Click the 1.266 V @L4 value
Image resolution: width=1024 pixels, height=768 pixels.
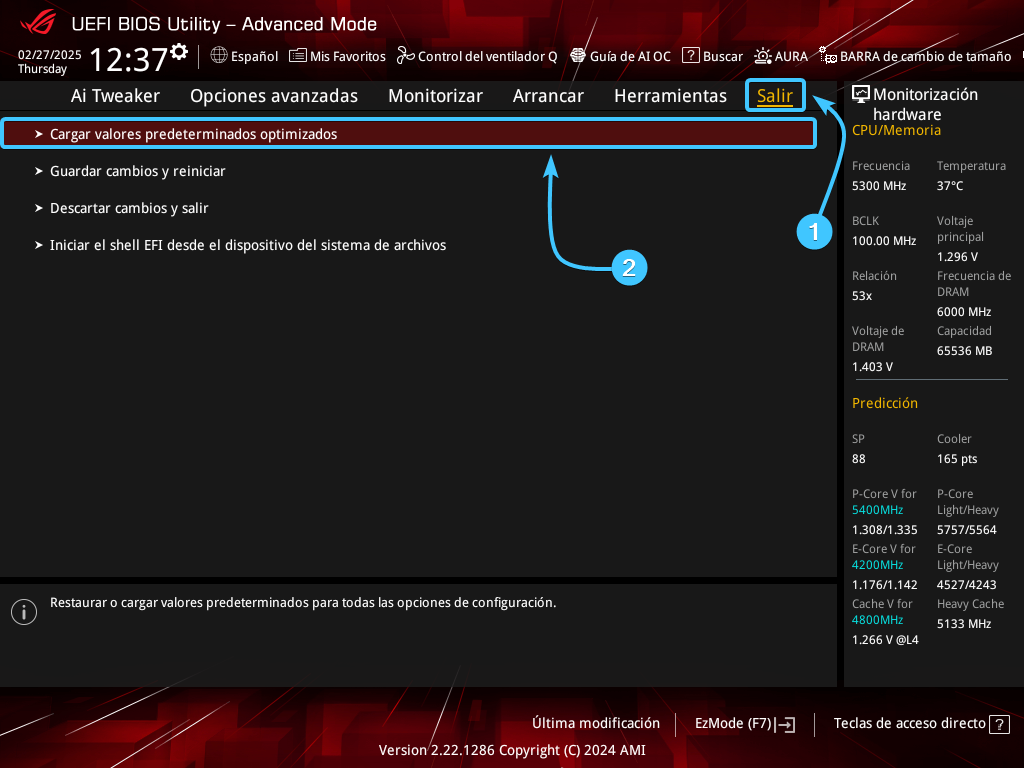[885, 640]
